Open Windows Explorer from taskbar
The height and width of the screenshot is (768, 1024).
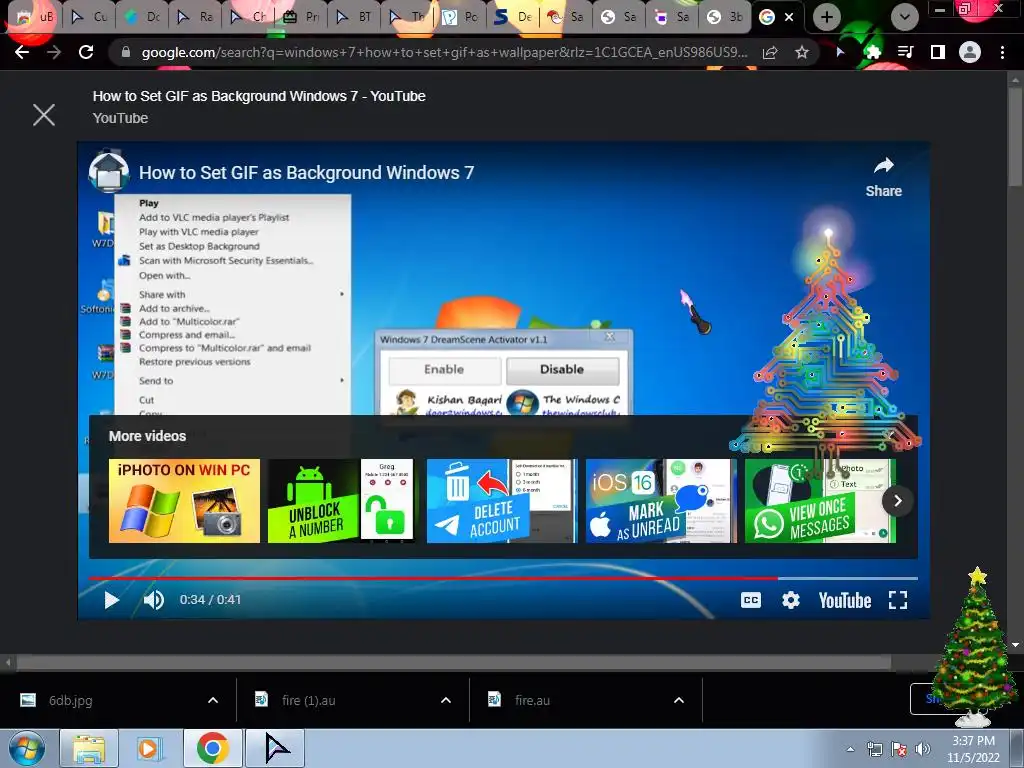(89, 748)
